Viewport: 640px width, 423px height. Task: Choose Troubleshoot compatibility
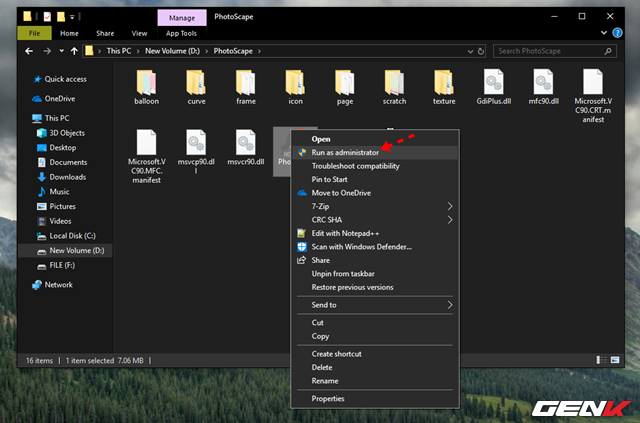pos(375,166)
